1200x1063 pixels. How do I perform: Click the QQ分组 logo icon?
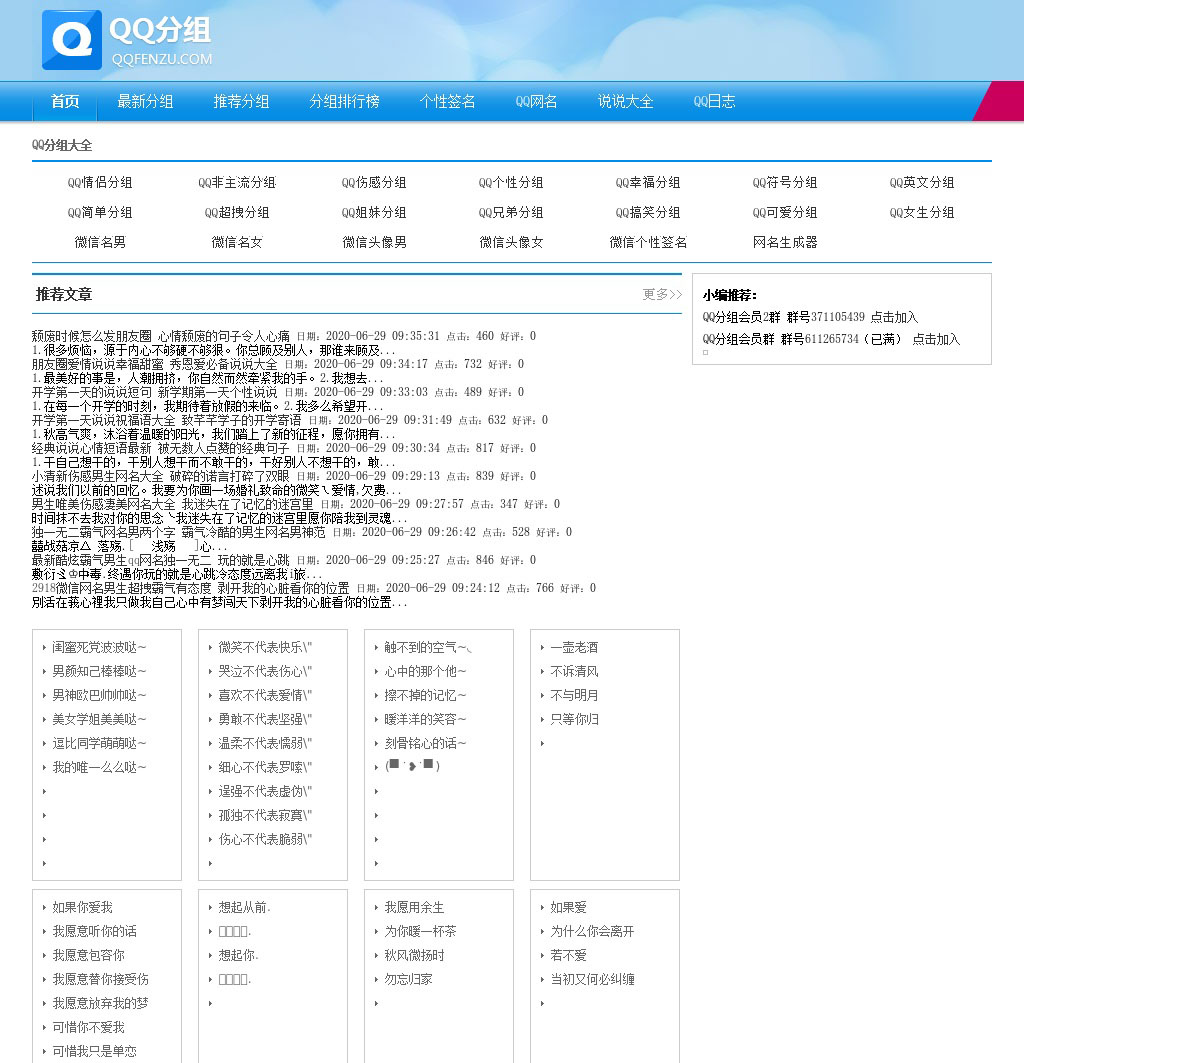71,40
